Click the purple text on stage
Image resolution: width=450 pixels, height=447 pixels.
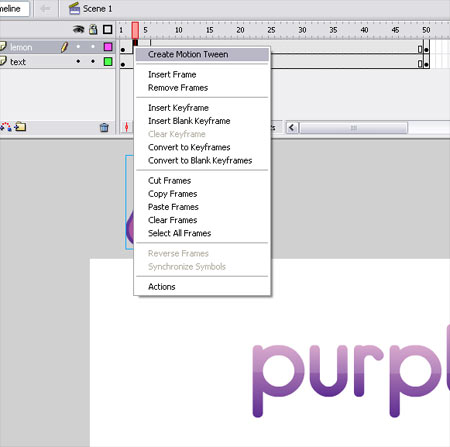click(x=351, y=370)
